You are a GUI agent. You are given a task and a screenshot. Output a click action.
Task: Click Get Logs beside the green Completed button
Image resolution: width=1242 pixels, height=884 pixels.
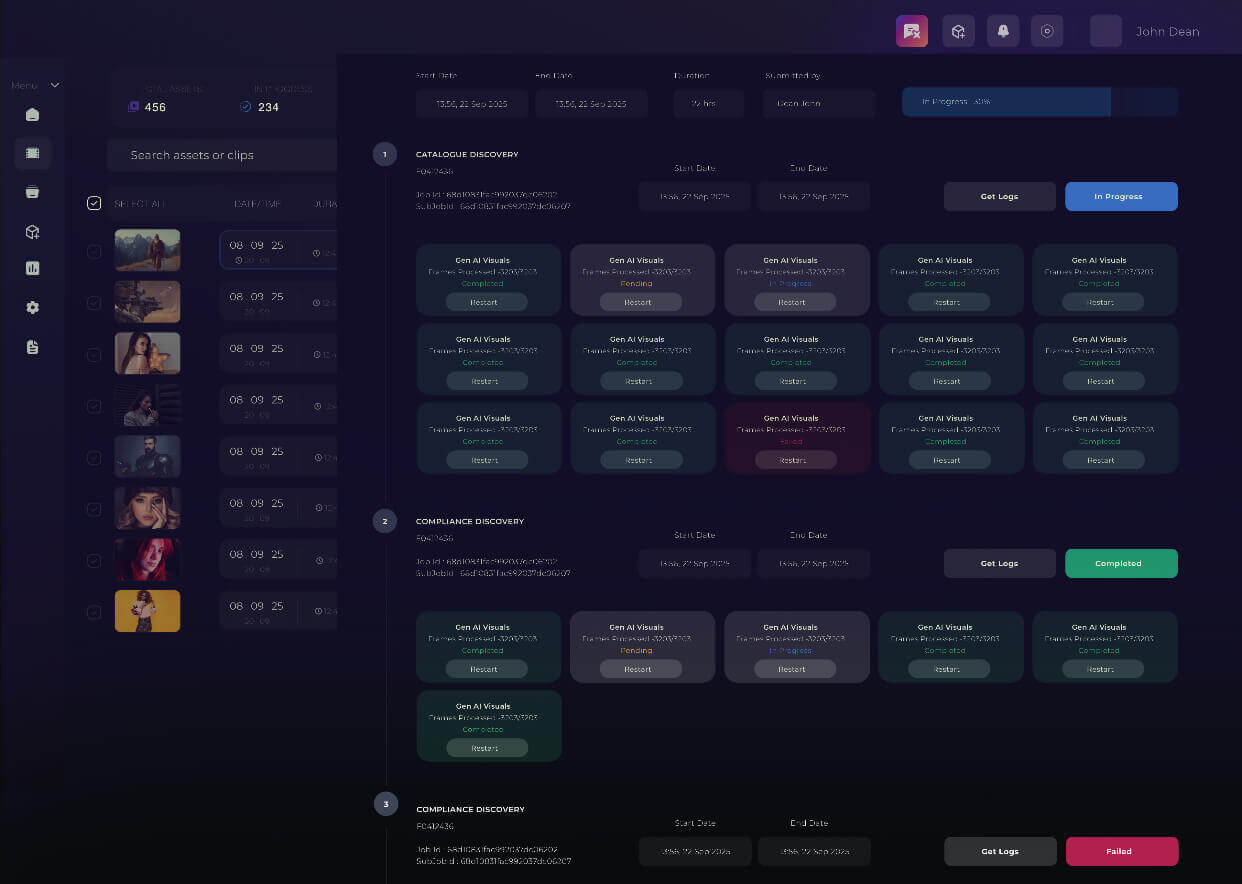(999, 563)
